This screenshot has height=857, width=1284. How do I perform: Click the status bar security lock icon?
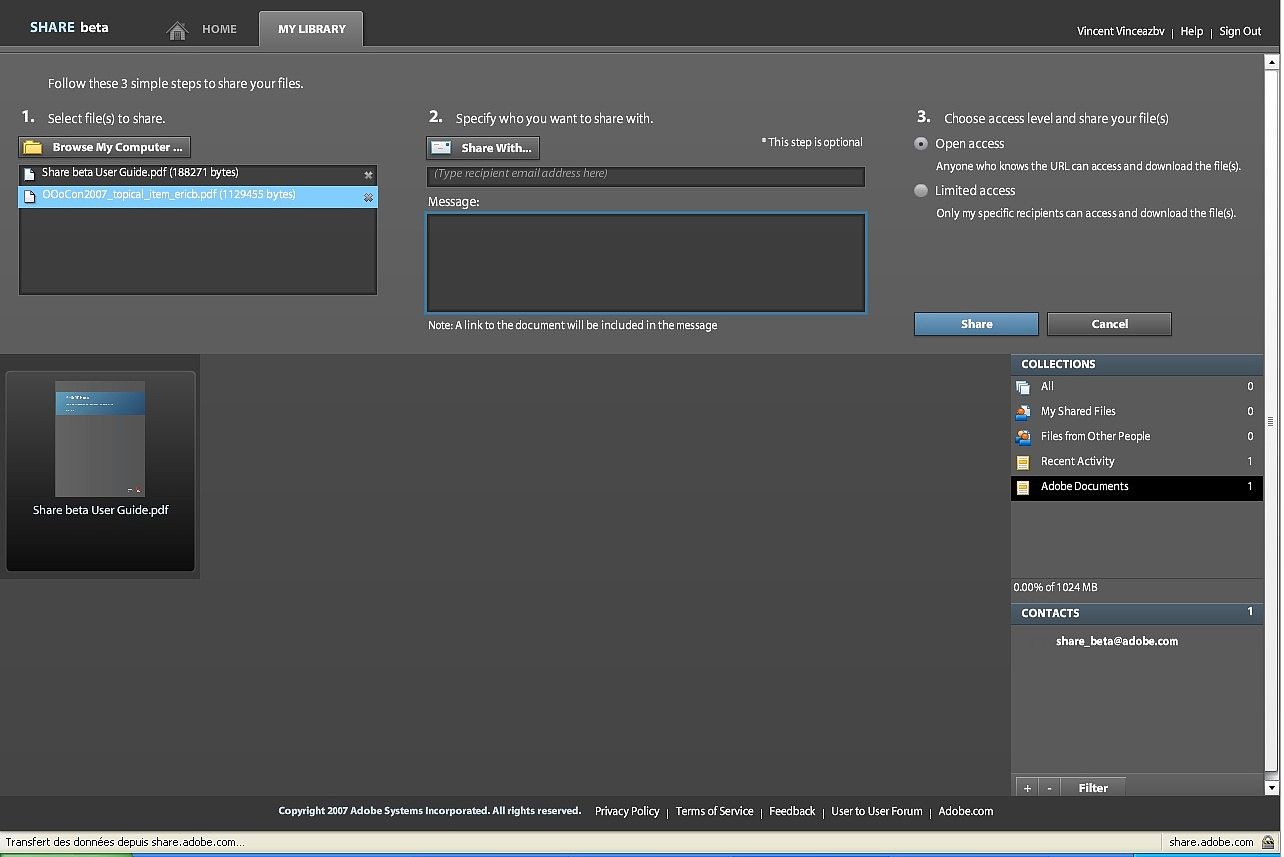coord(1267,842)
